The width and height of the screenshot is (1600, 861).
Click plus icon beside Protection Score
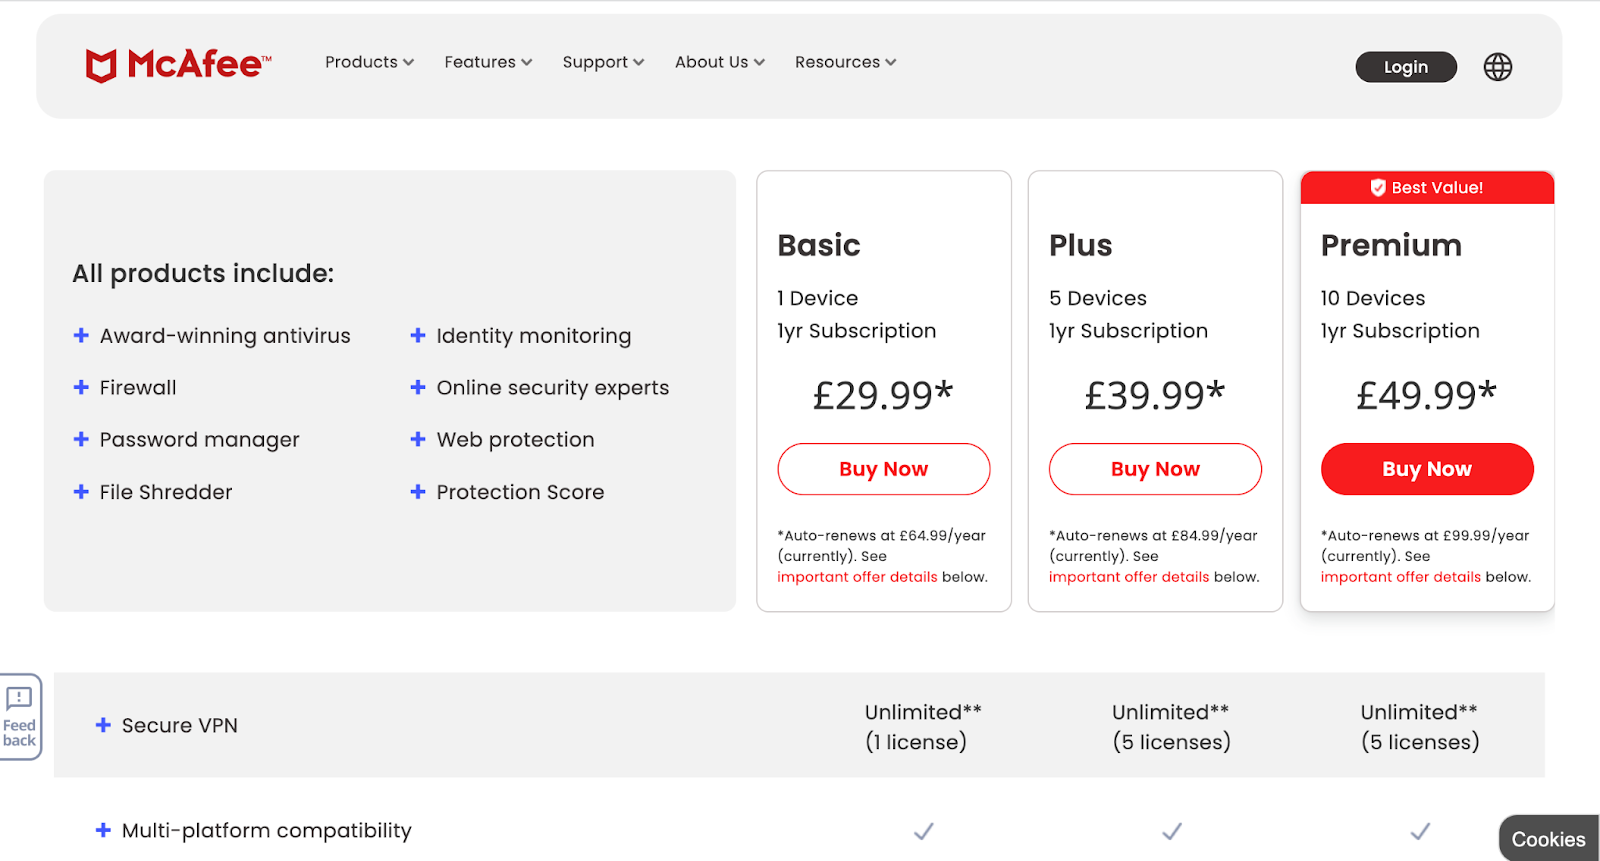418,492
